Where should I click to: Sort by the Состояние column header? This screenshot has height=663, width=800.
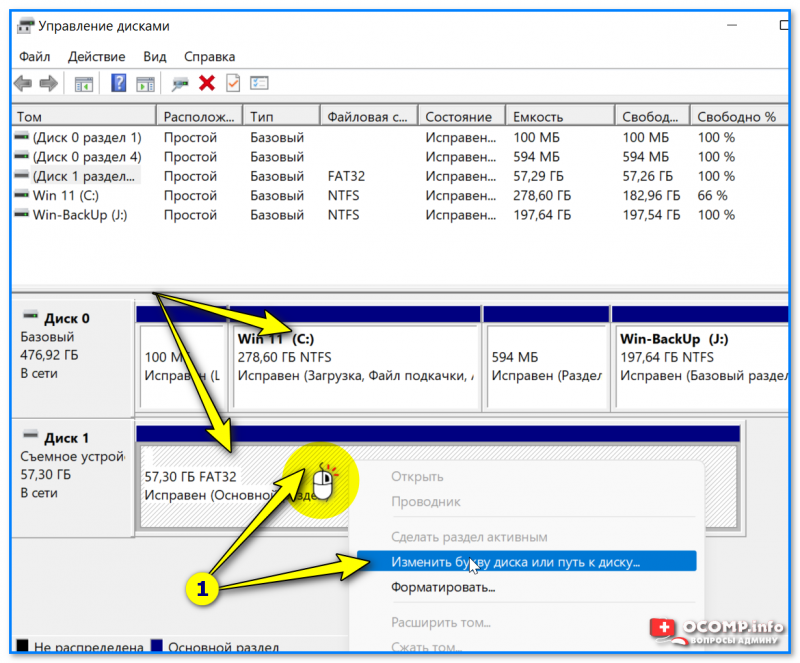click(x=462, y=116)
